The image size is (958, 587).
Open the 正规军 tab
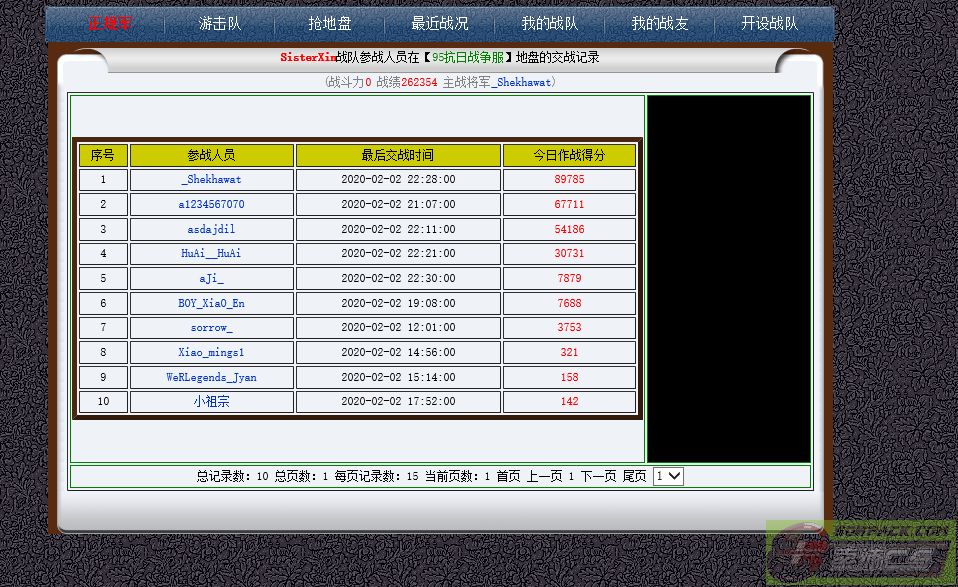[109, 23]
